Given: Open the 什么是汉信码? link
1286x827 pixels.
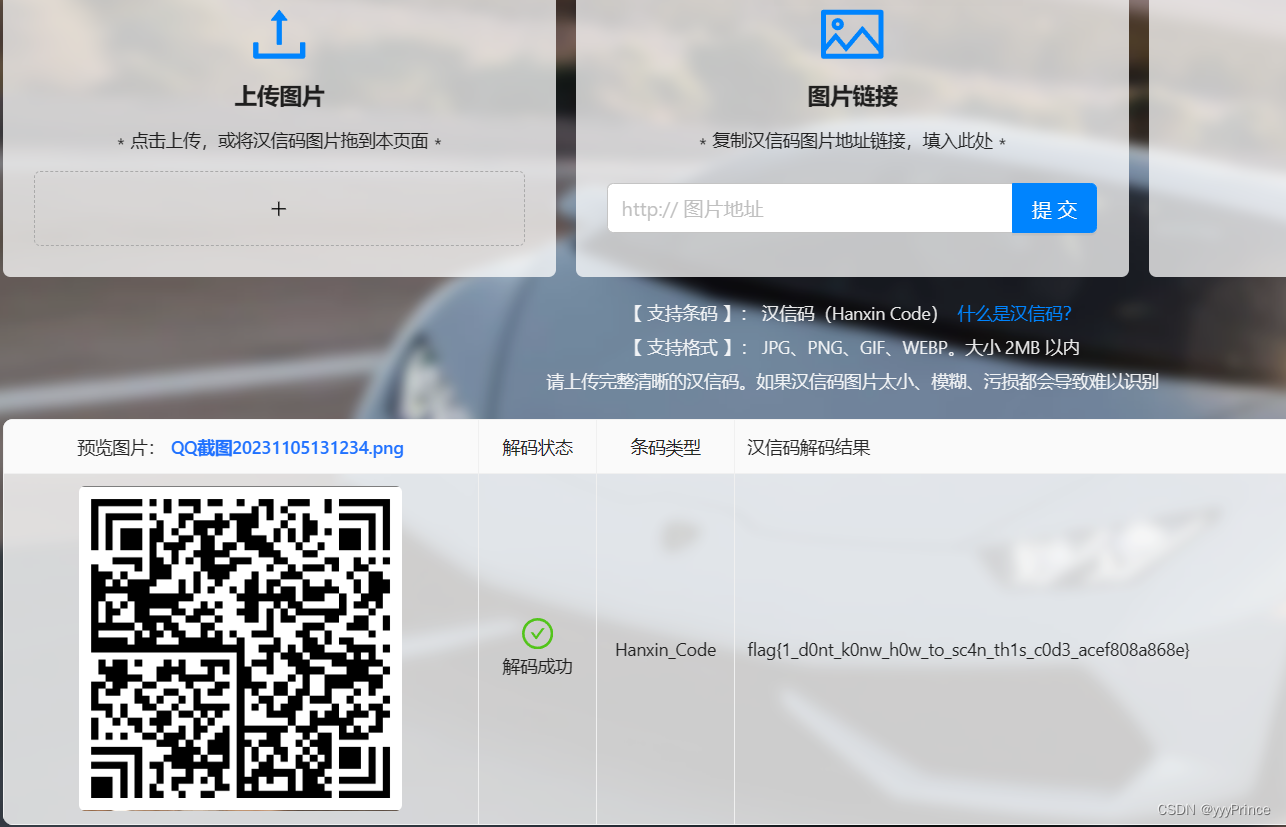Looking at the screenshot, I should tap(1014, 313).
